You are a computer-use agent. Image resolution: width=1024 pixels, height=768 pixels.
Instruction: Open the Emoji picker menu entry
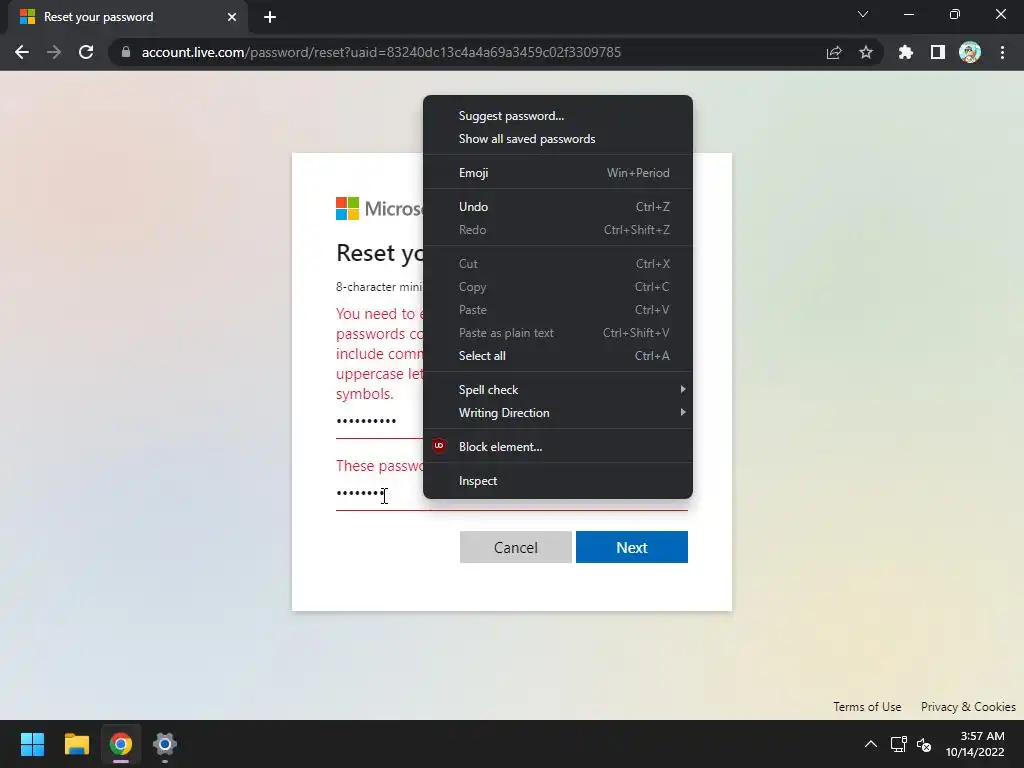[x=558, y=172]
